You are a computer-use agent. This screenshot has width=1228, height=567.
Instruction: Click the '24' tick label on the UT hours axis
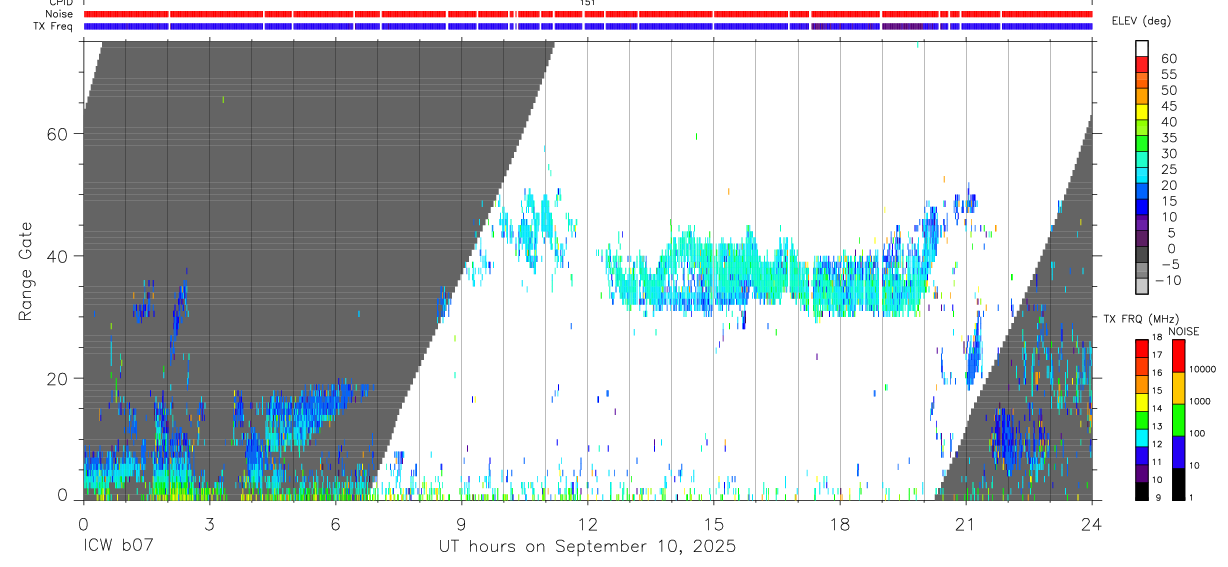1091,523
